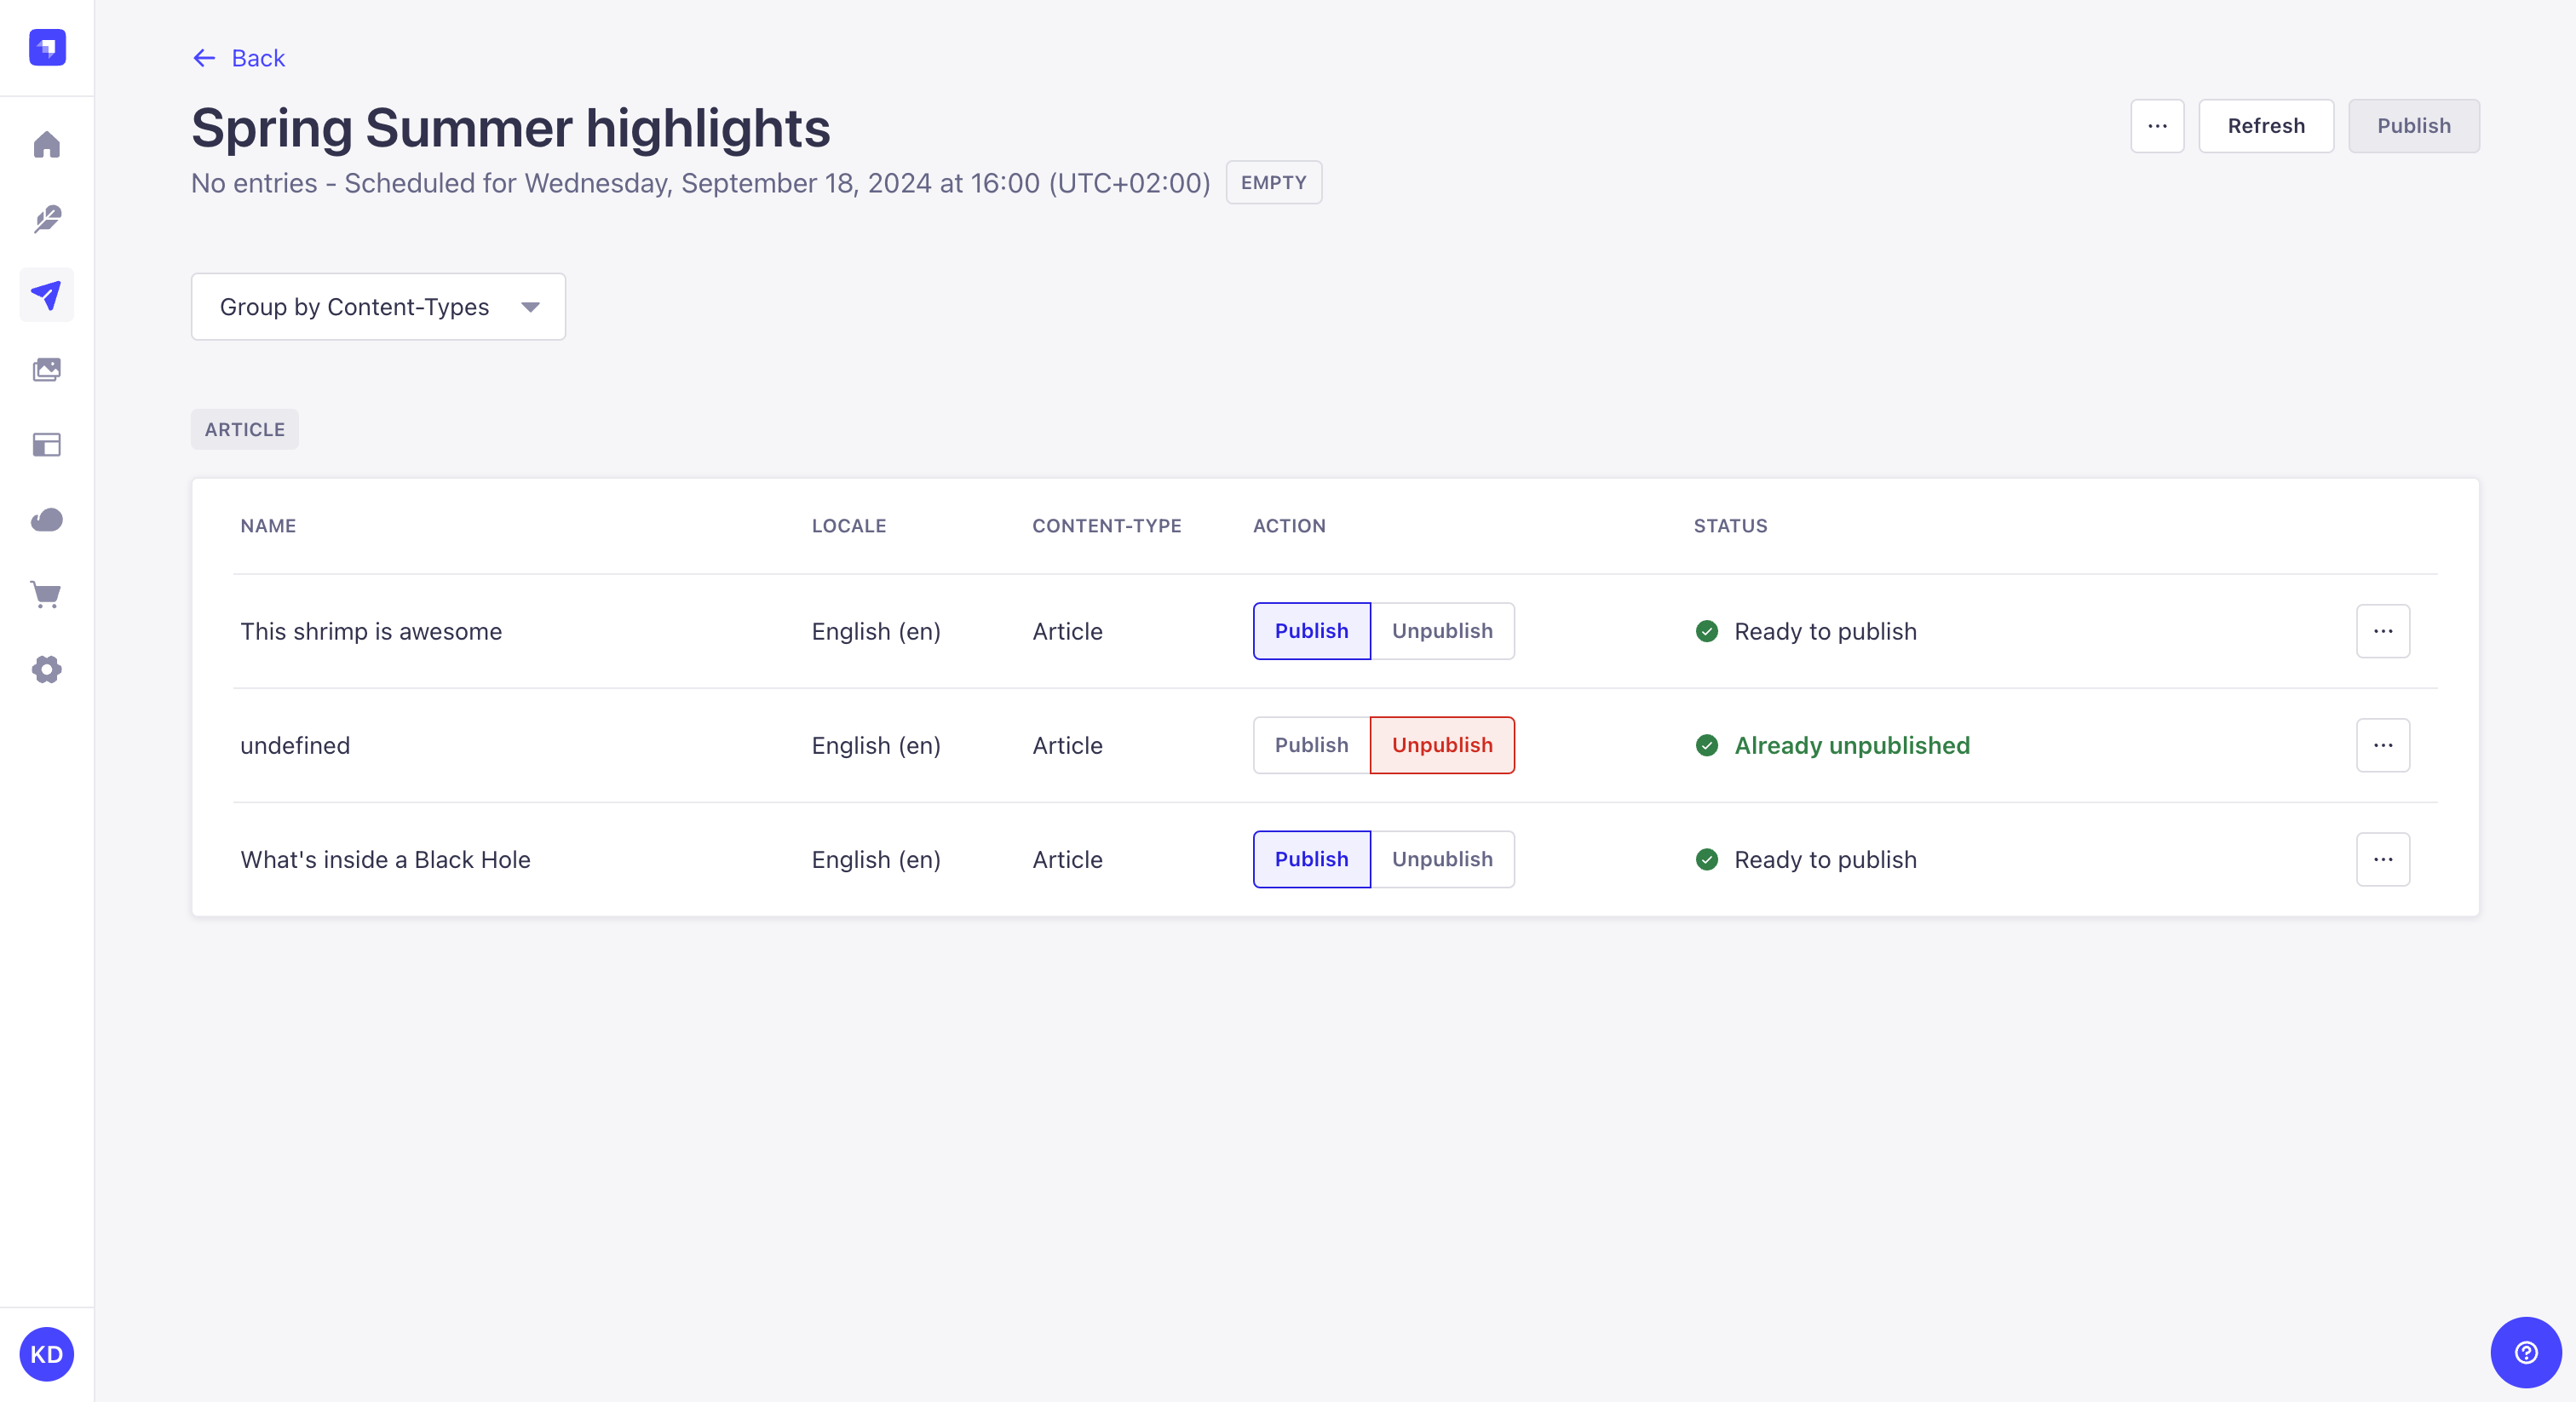The height and width of the screenshot is (1402, 2576).
Task: Set shrimp article action to Unpublish
Action: pyautogui.click(x=1442, y=631)
